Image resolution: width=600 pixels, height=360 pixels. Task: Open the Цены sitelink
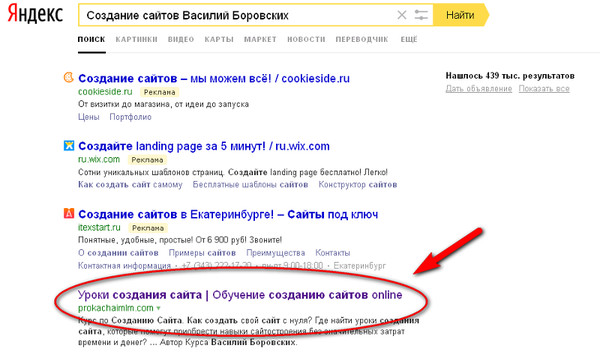[89, 117]
